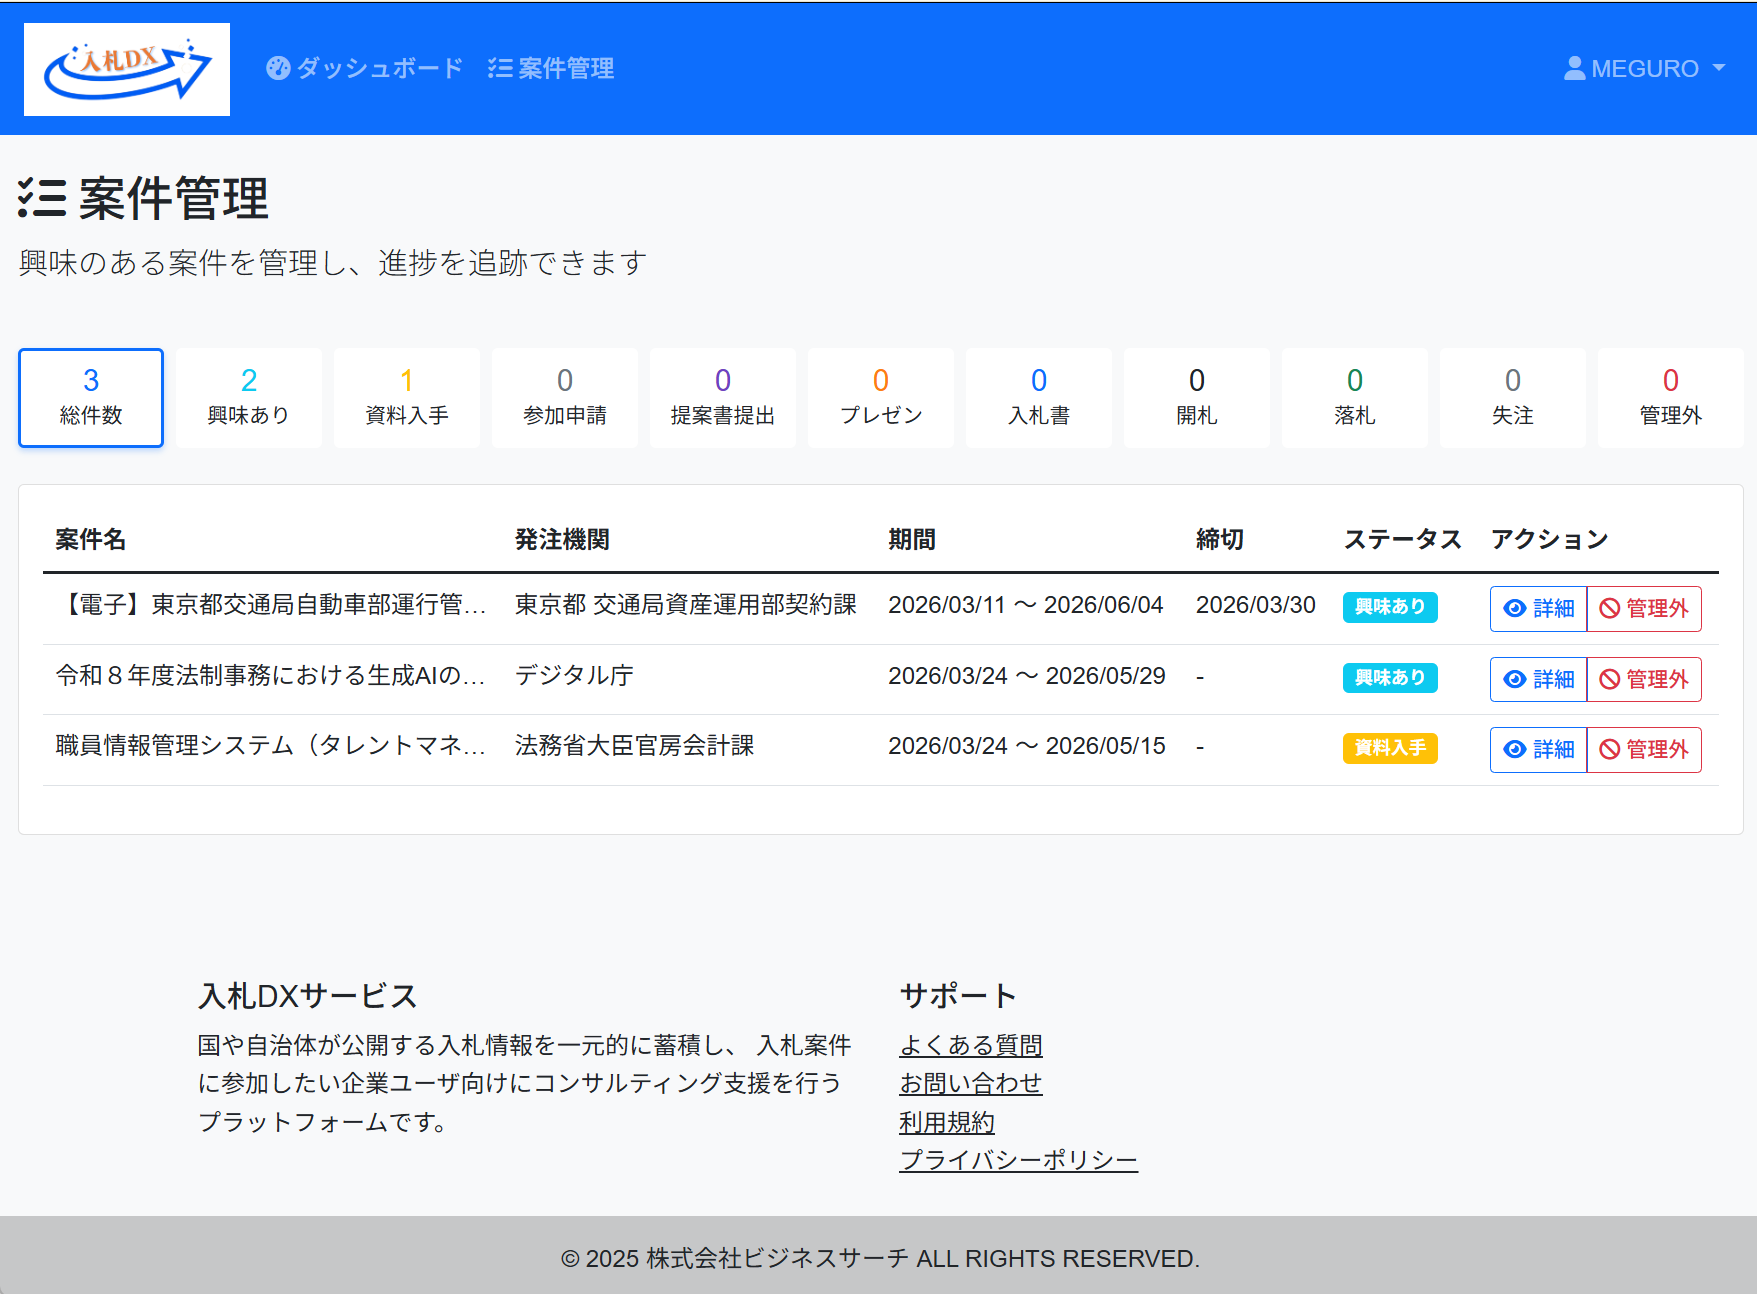Open the よくある質問 support link
The image size is (1757, 1294).
971,1044
